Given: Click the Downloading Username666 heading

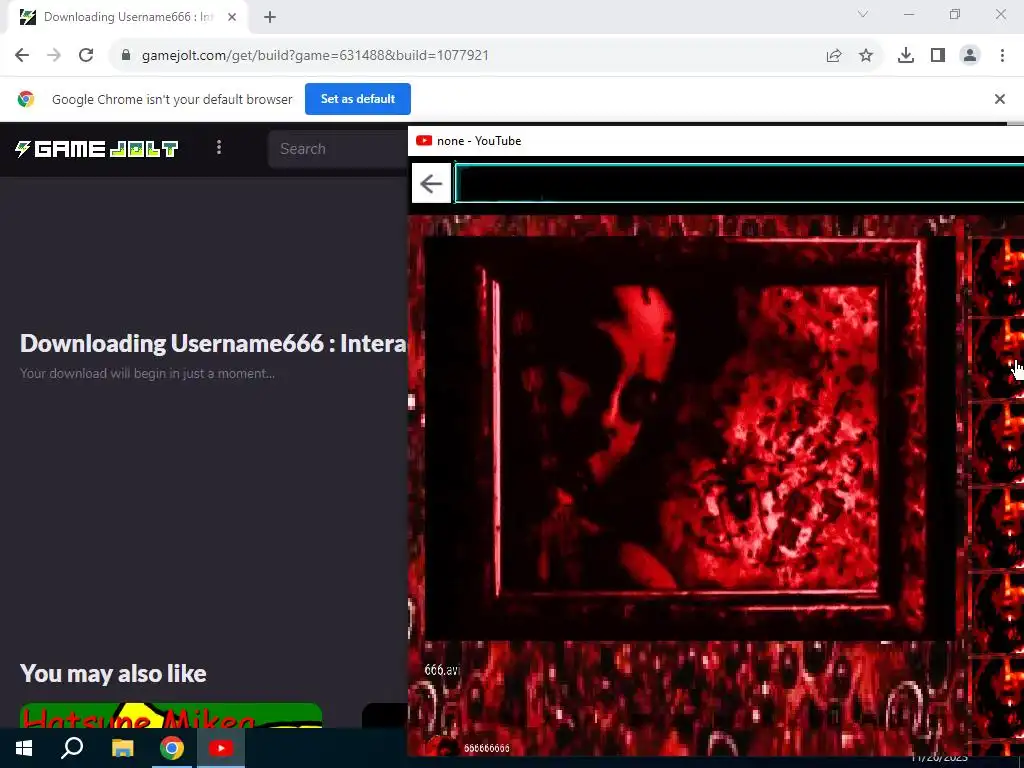Looking at the screenshot, I should (213, 344).
